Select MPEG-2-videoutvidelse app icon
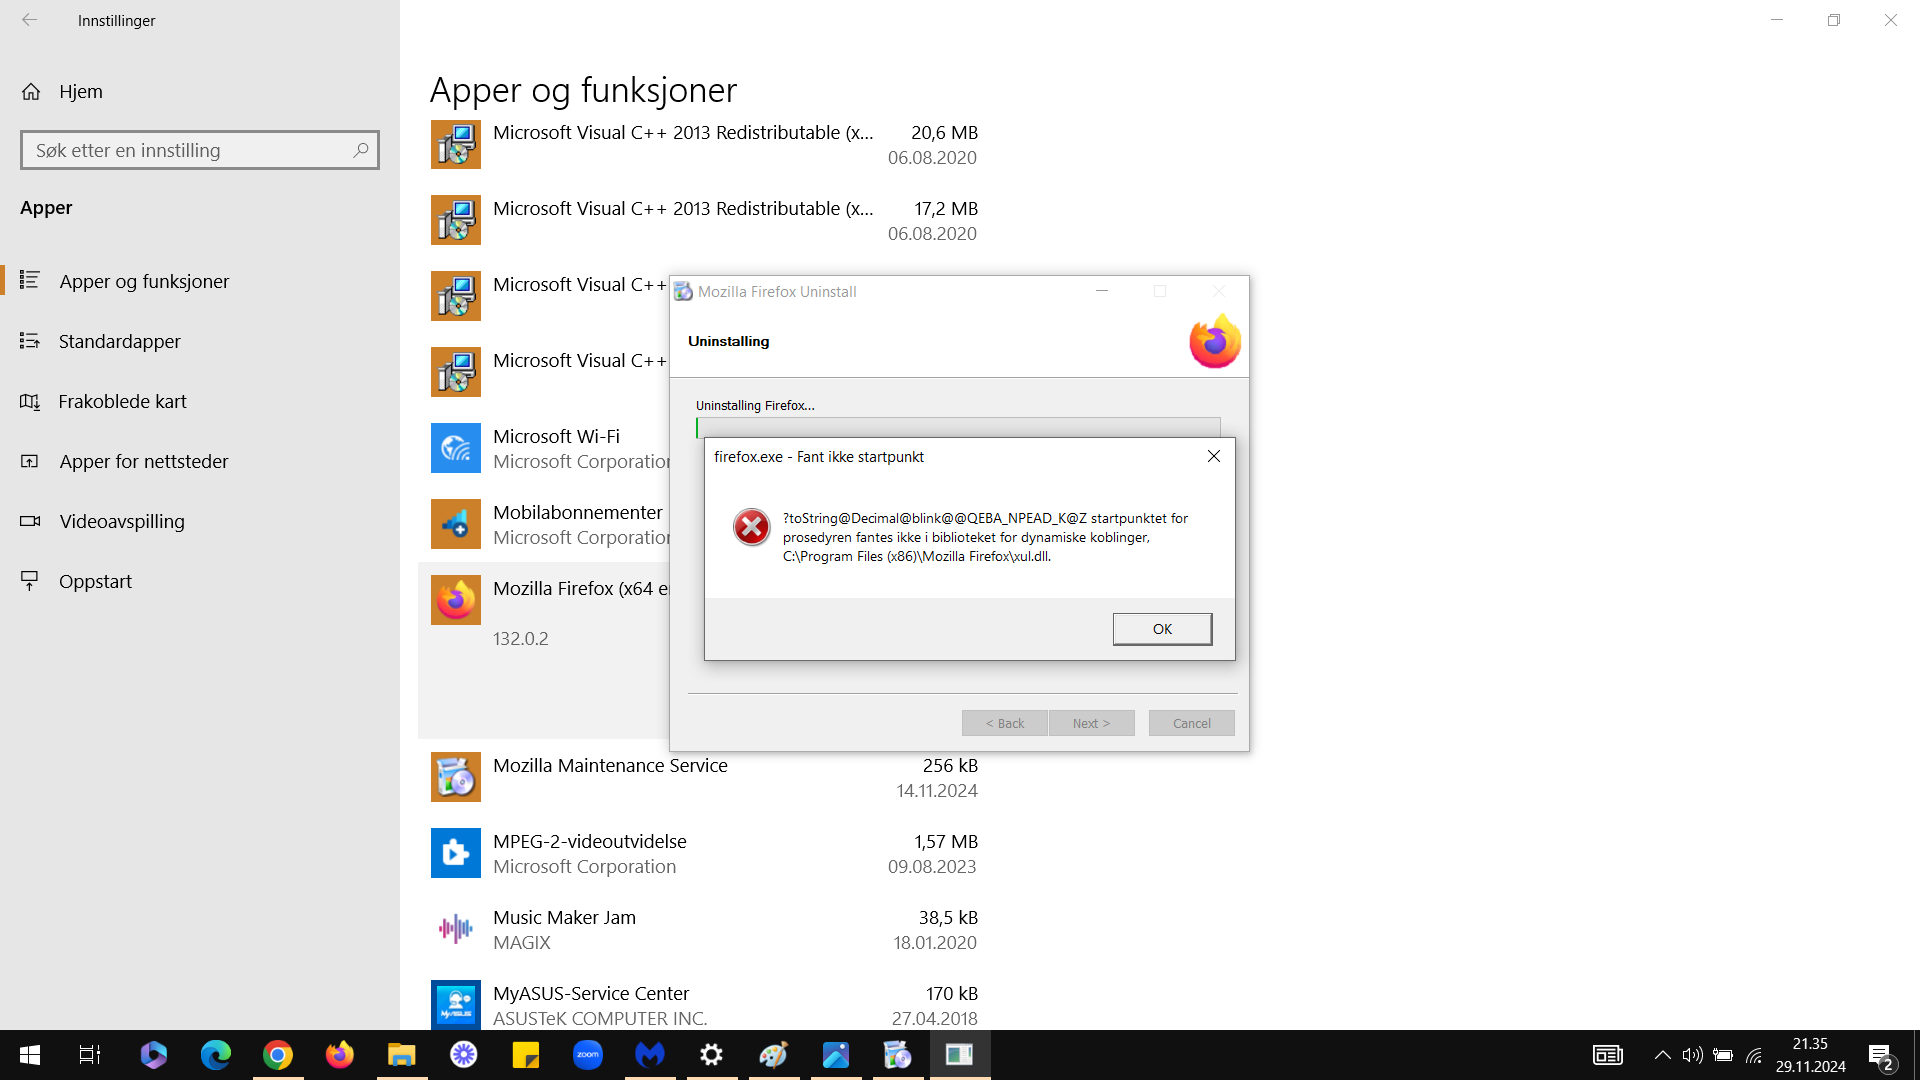Screen dimensions: 1920x1080 point(456,853)
